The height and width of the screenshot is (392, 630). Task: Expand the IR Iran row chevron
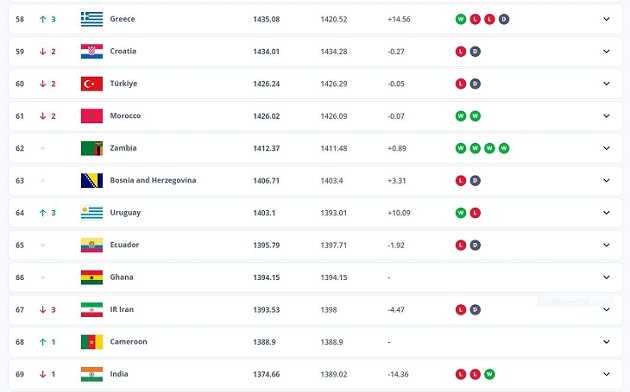pyautogui.click(x=606, y=310)
